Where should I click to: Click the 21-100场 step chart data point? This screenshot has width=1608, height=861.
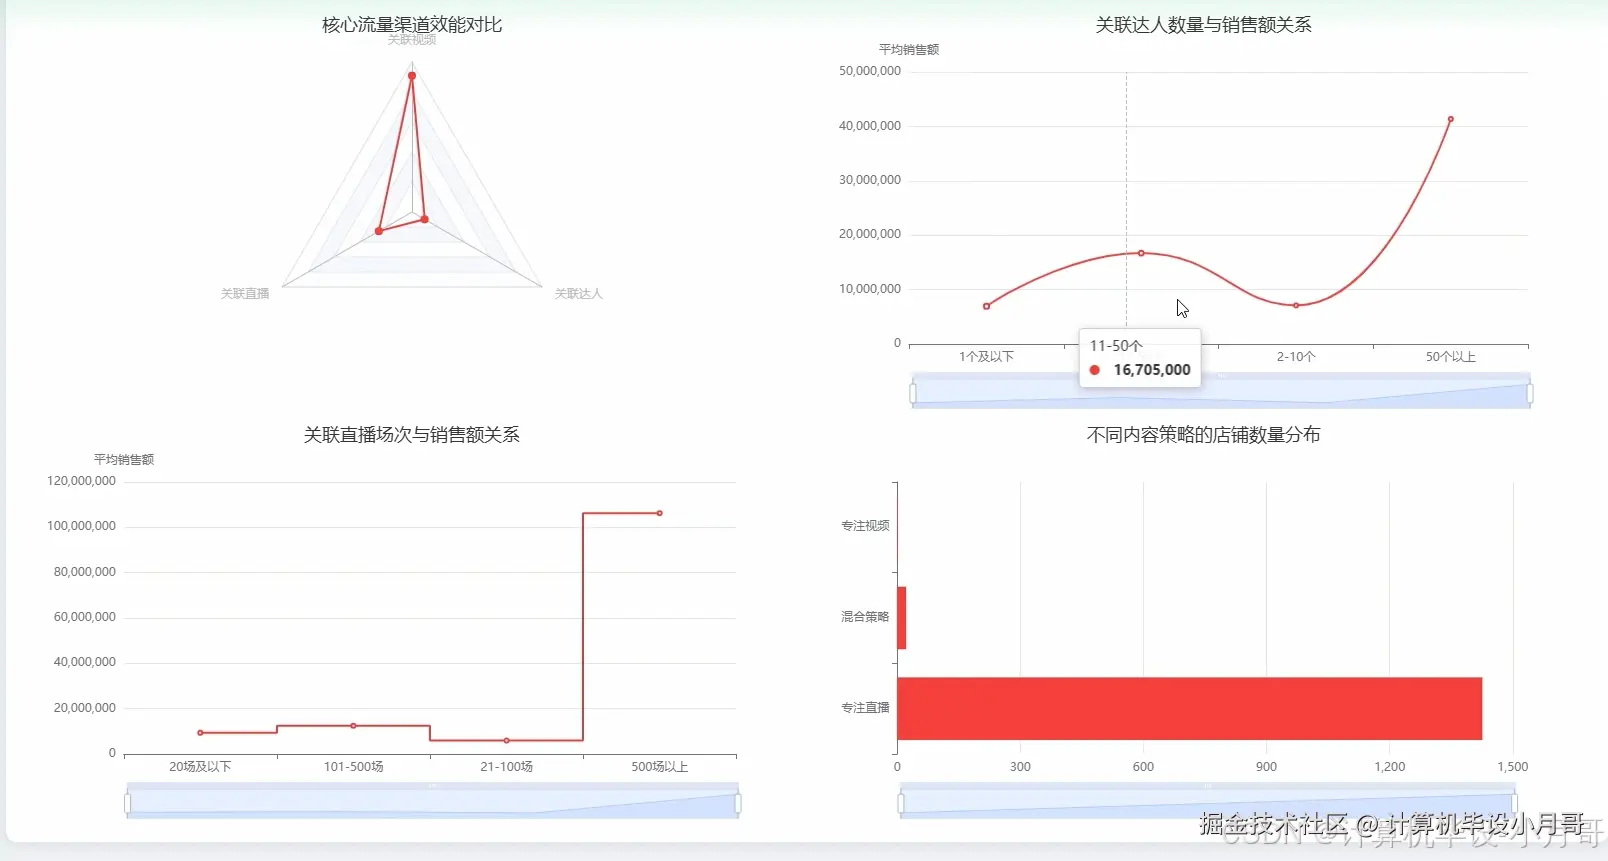[x=507, y=741]
